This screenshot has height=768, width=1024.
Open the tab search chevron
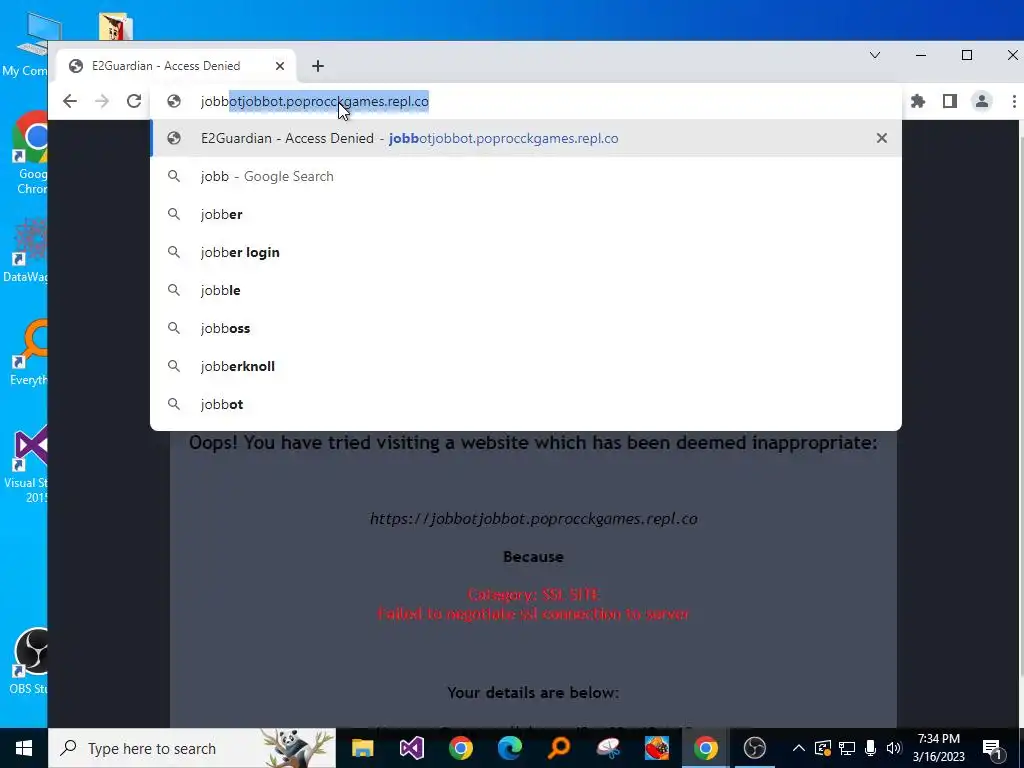tap(875, 56)
